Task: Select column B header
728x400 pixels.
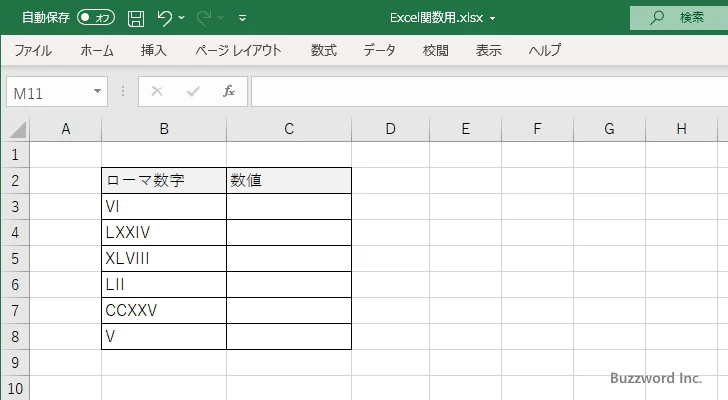Action: point(164,129)
